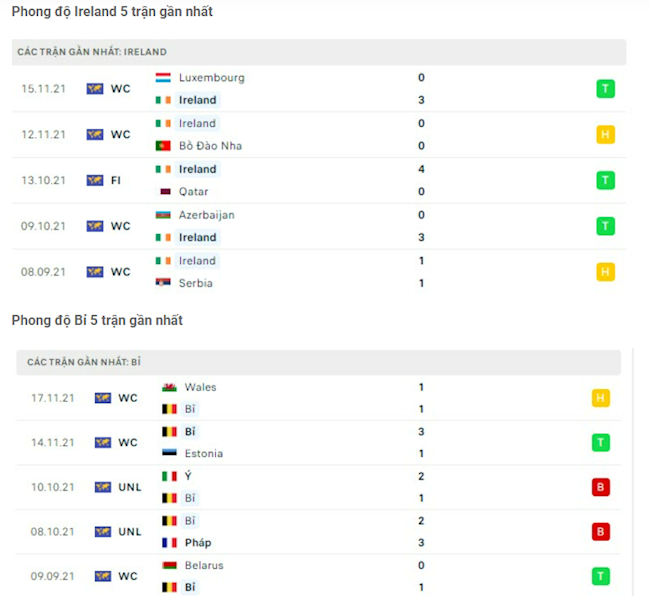Select the Estonia team name
Screen dimensions: 650x604
coord(204,454)
